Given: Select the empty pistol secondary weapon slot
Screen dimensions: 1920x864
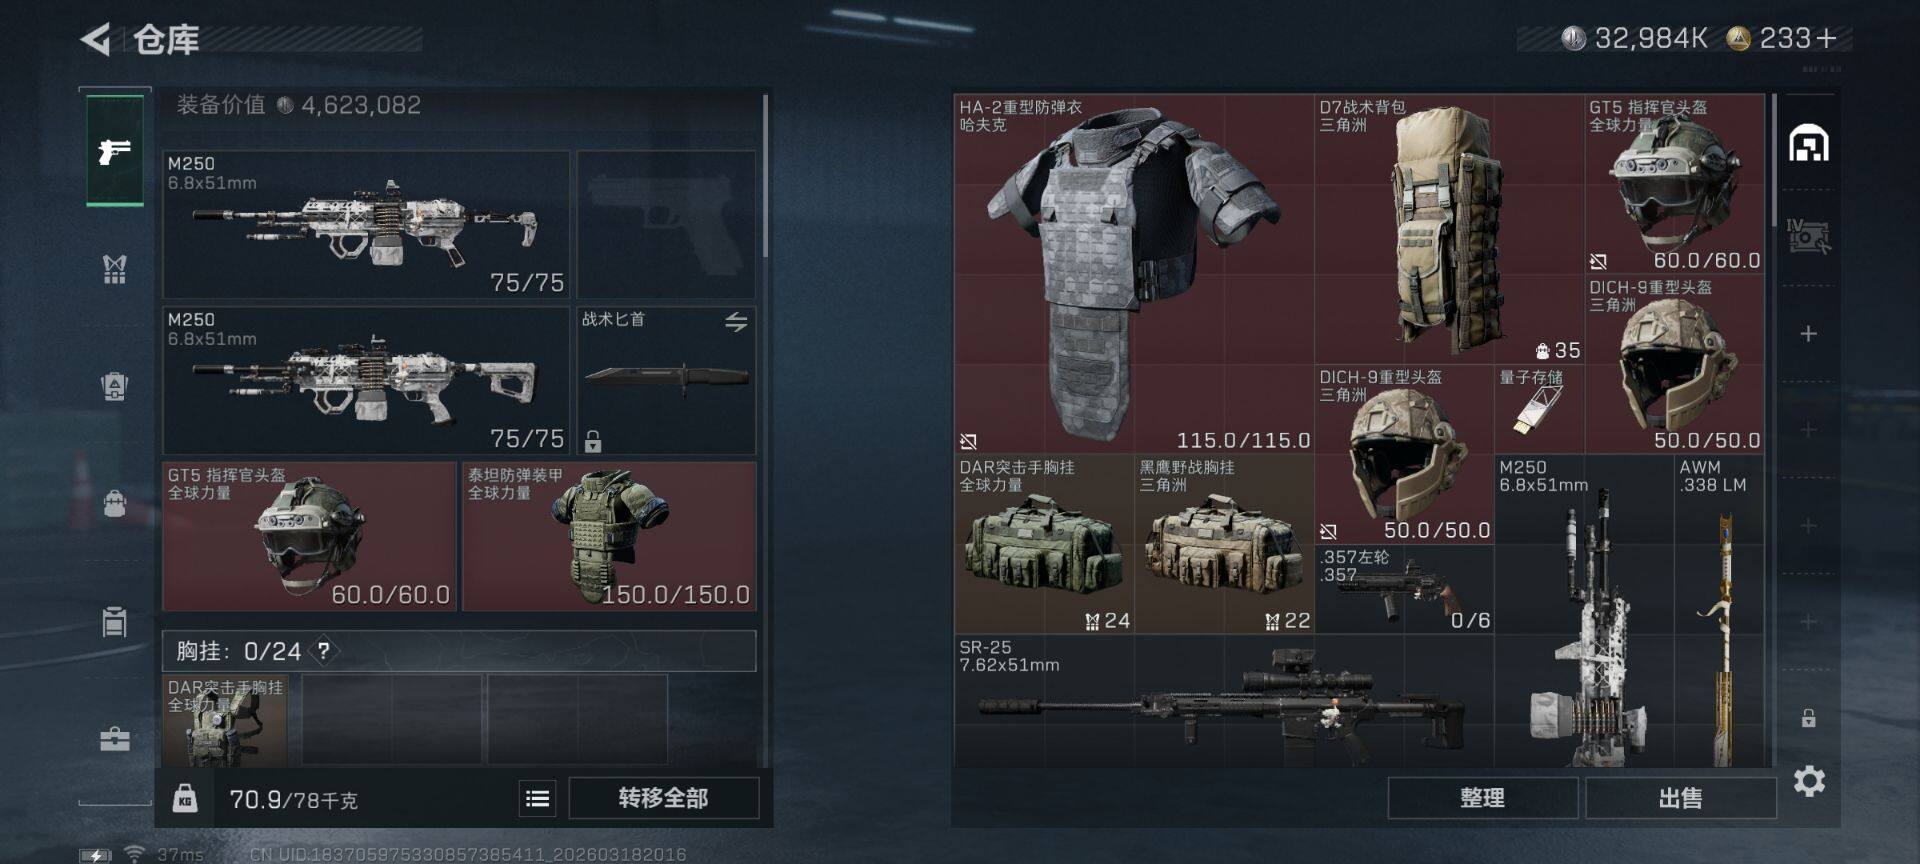Looking at the screenshot, I should coord(666,224).
